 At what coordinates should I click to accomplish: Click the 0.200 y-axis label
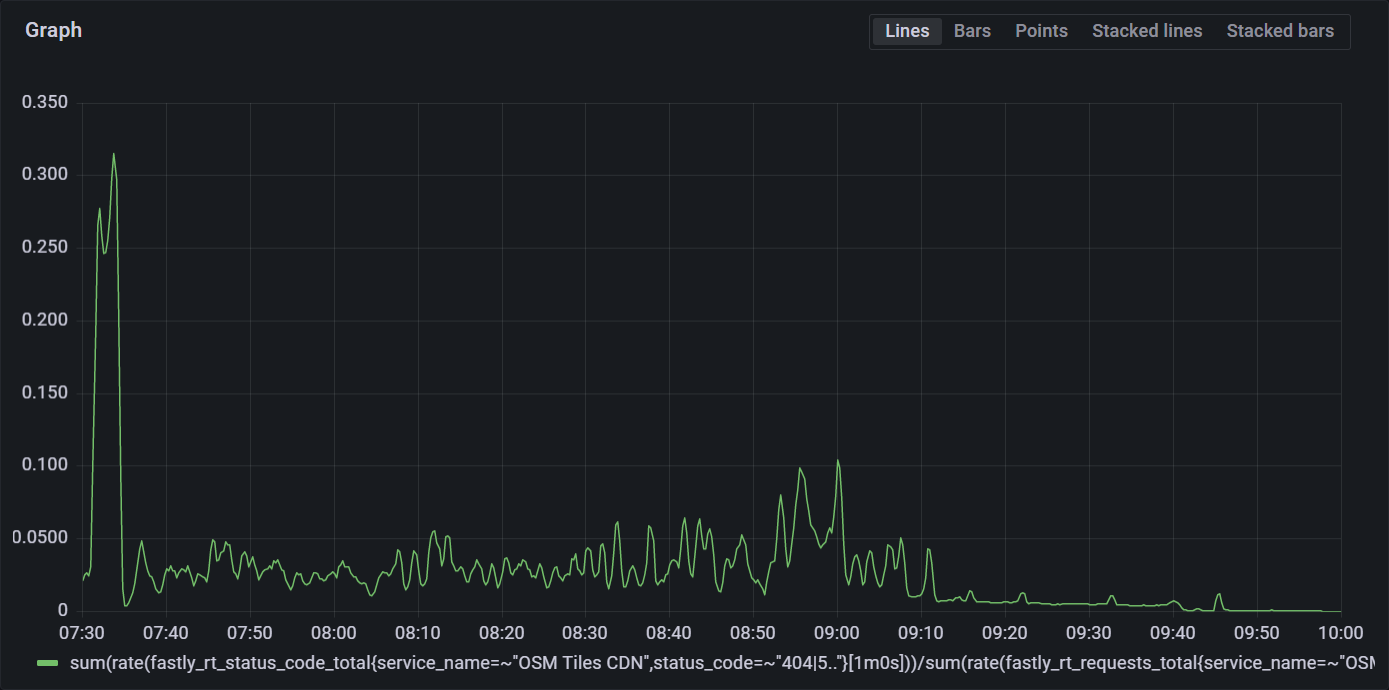tap(47, 319)
